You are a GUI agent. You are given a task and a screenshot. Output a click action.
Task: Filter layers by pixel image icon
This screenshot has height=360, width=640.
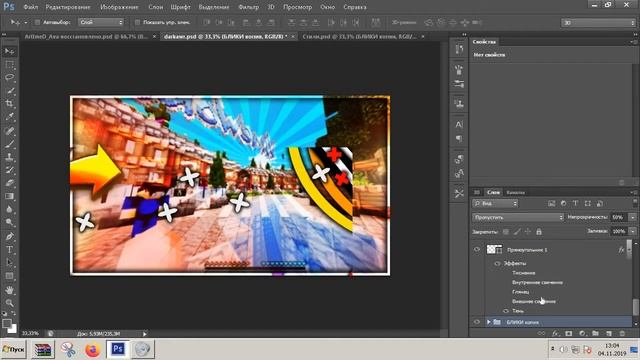point(551,203)
